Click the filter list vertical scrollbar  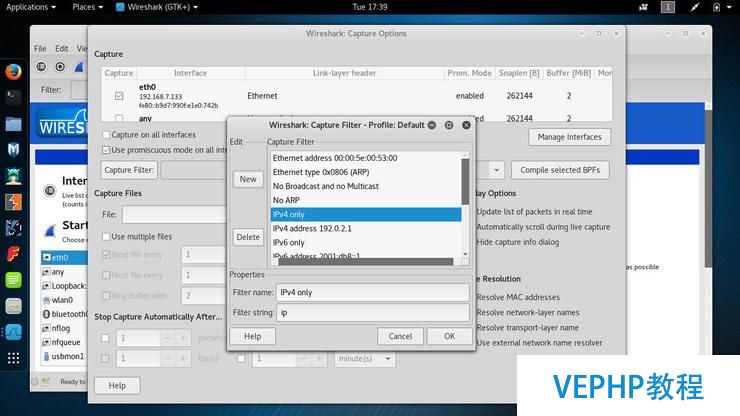point(465,182)
